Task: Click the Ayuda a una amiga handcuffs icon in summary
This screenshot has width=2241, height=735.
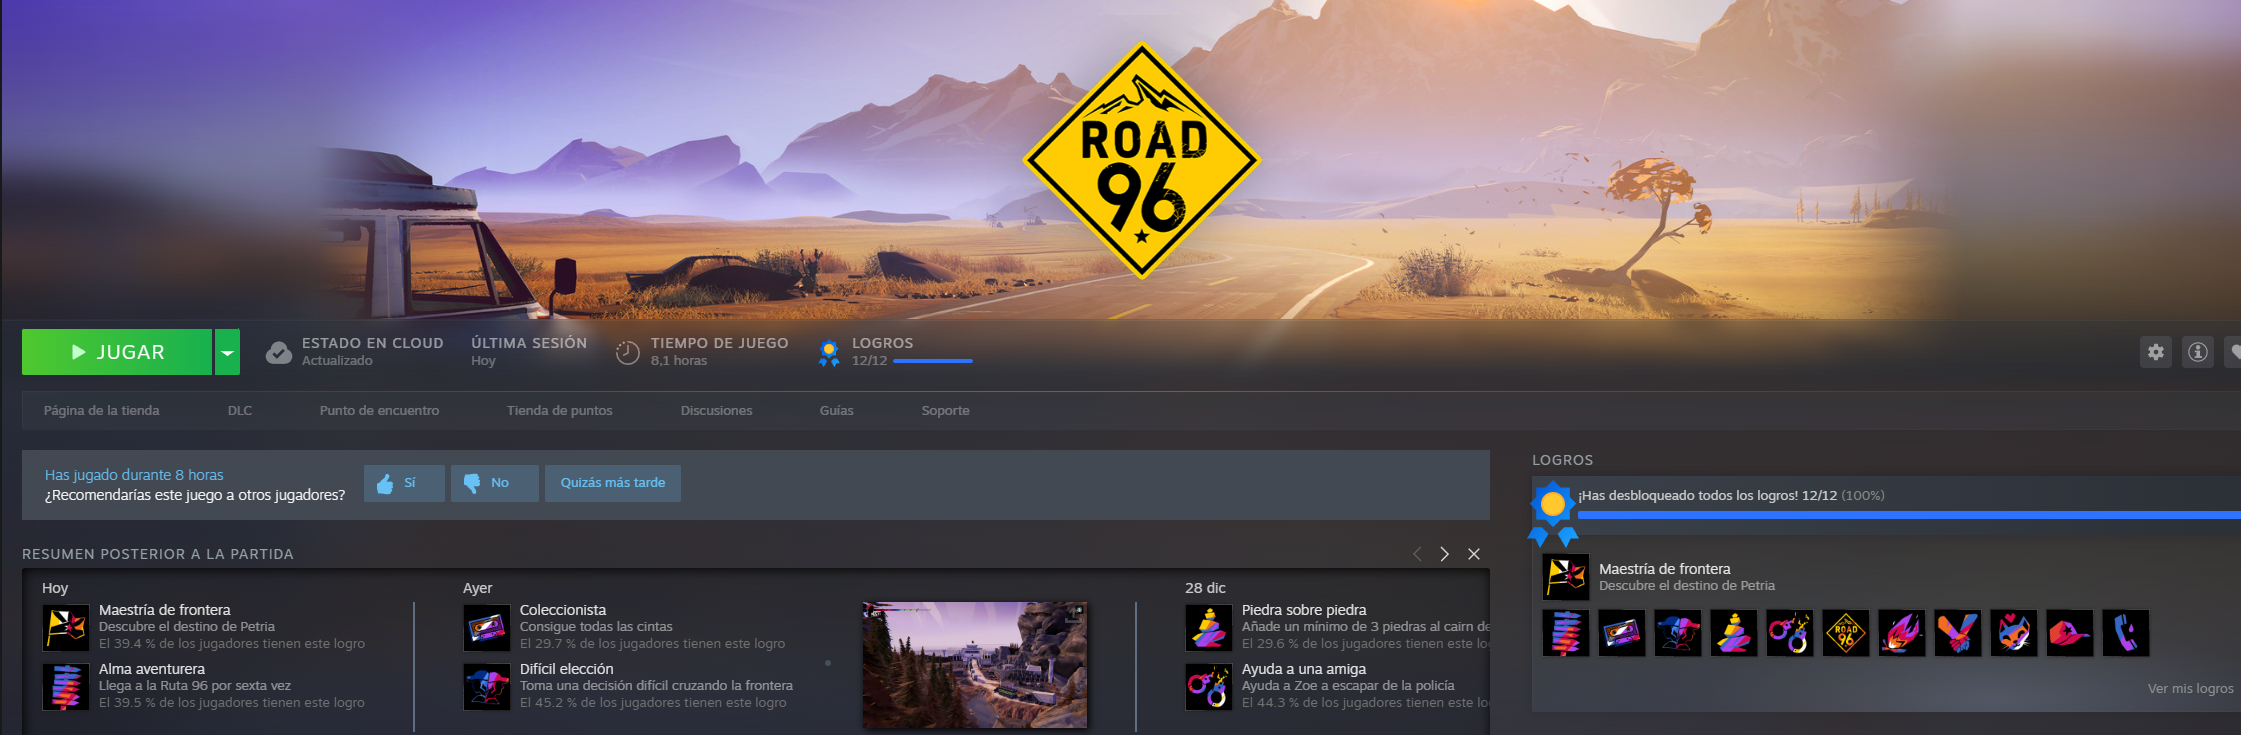Action: (x=1209, y=687)
